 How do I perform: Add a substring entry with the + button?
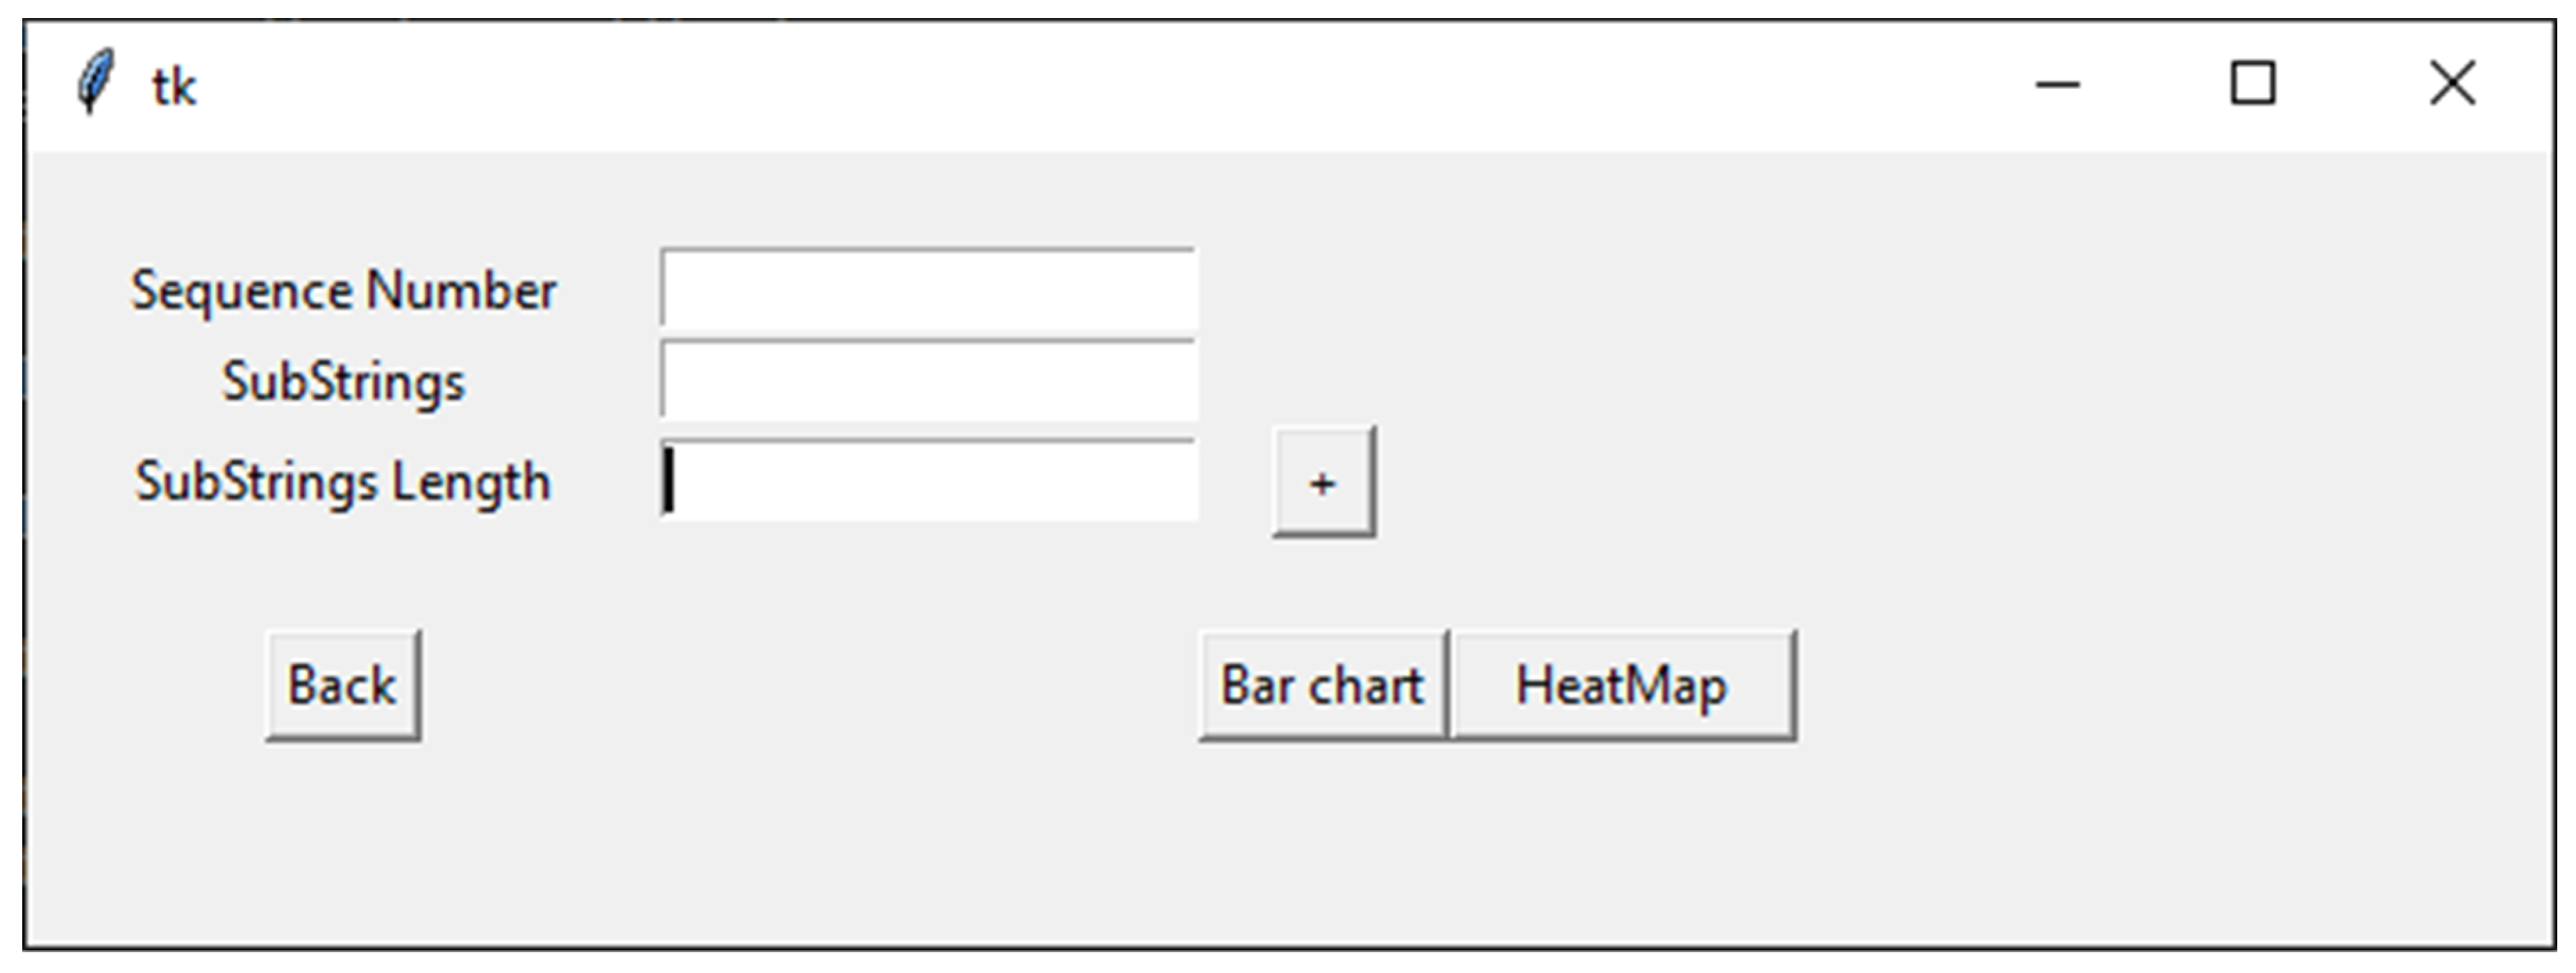(1322, 483)
